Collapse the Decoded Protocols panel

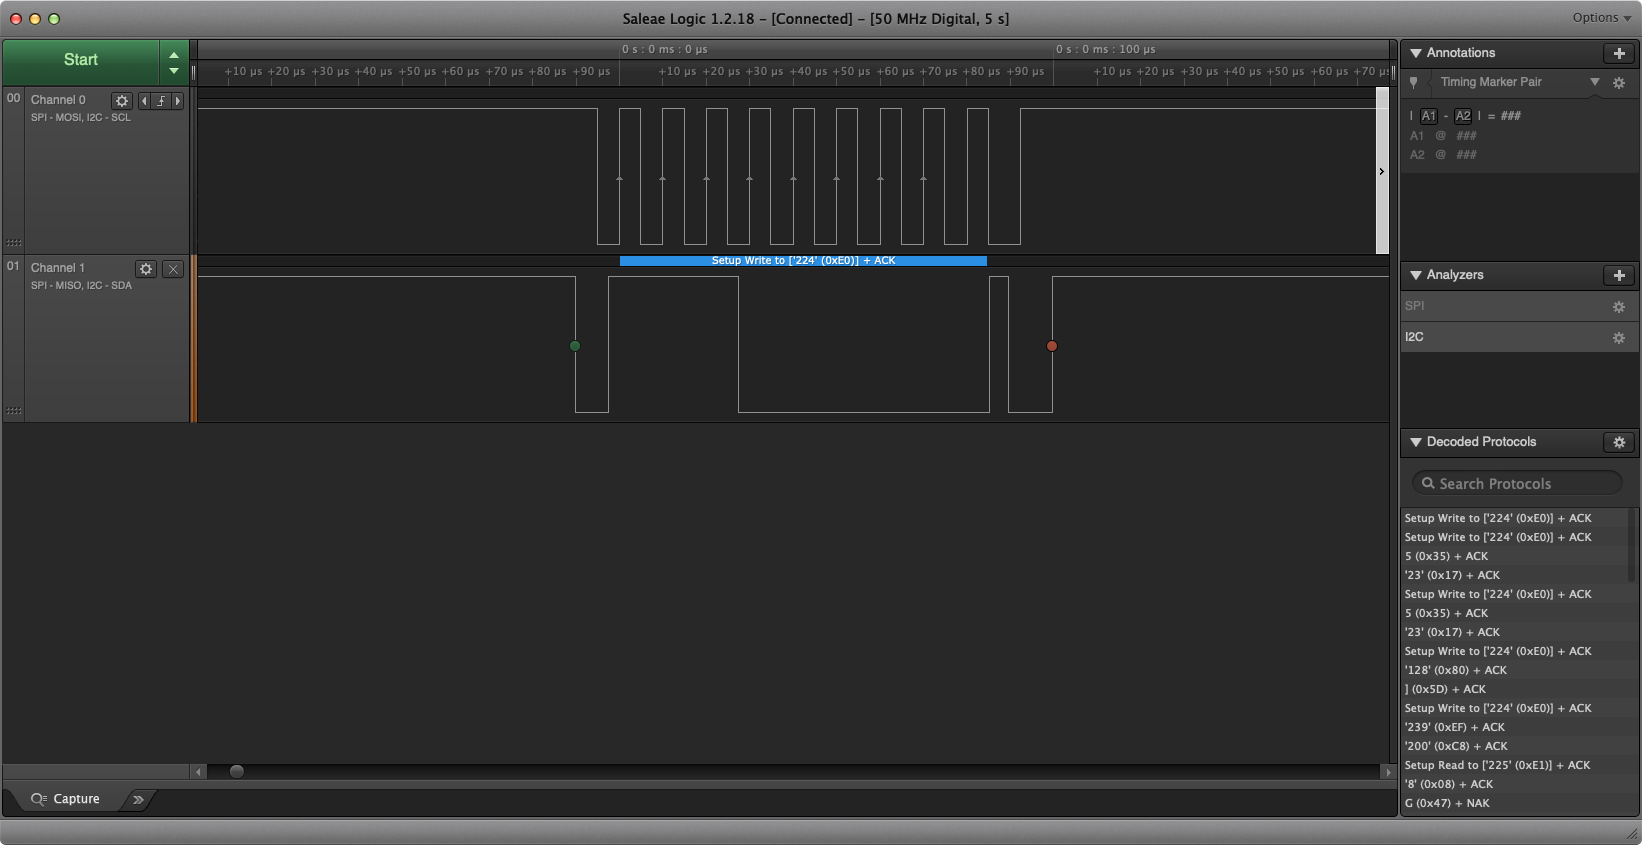click(1416, 442)
